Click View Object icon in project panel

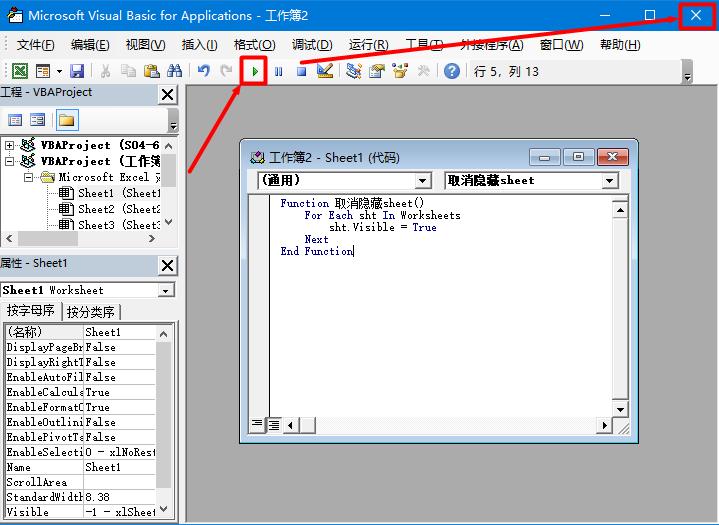coord(38,120)
